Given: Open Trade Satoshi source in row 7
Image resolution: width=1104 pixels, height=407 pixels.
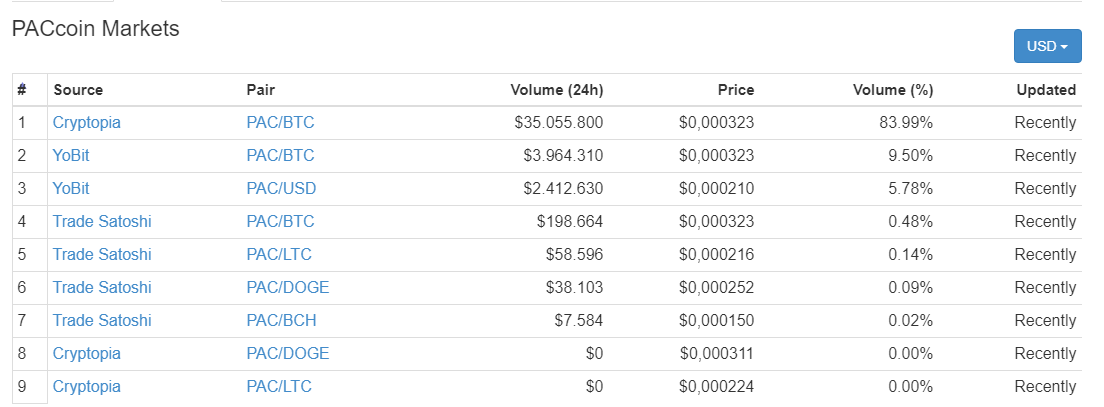Looking at the screenshot, I should click(x=102, y=320).
